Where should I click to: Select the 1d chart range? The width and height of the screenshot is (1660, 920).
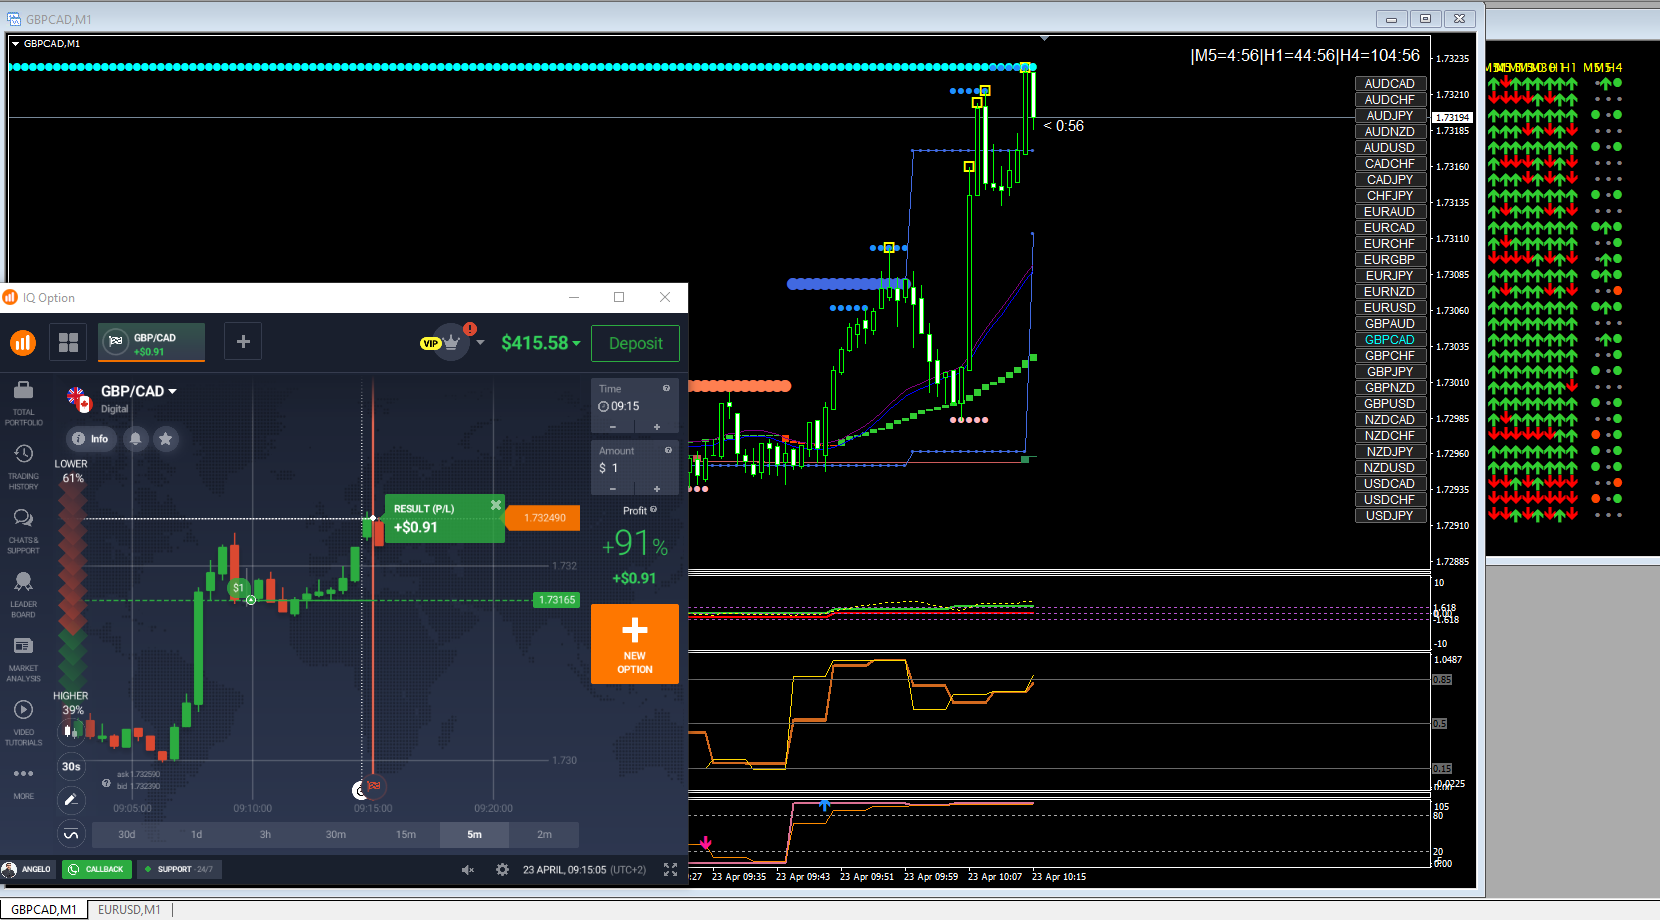click(196, 834)
